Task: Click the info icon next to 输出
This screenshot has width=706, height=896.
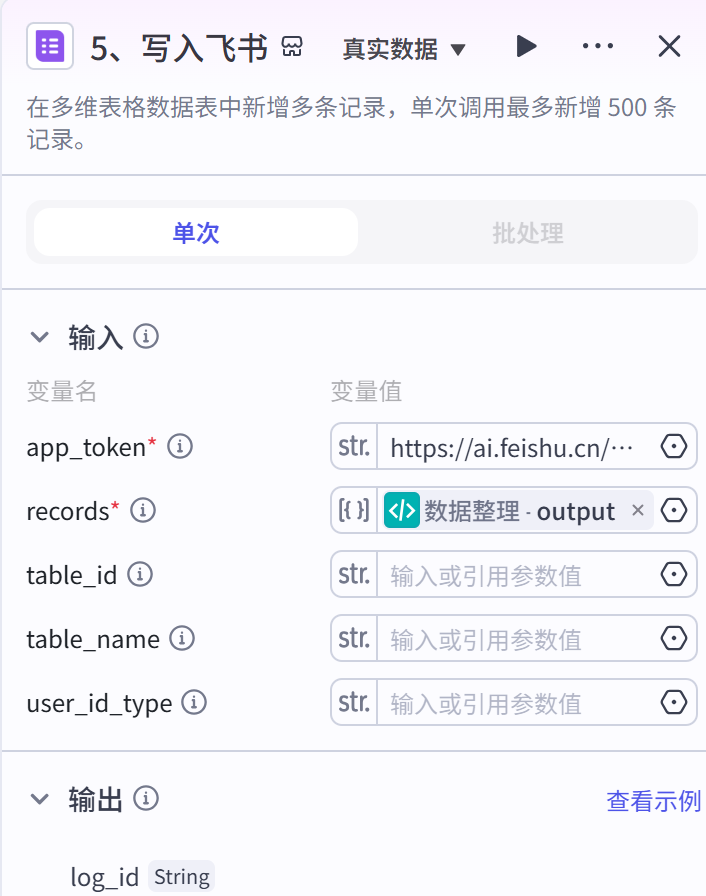Action: (x=146, y=798)
